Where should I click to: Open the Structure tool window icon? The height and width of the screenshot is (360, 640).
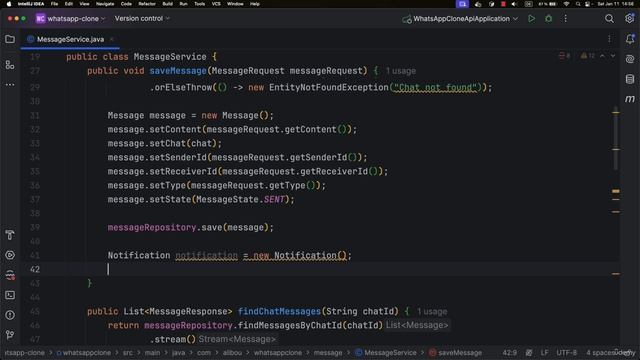[x=10, y=64]
